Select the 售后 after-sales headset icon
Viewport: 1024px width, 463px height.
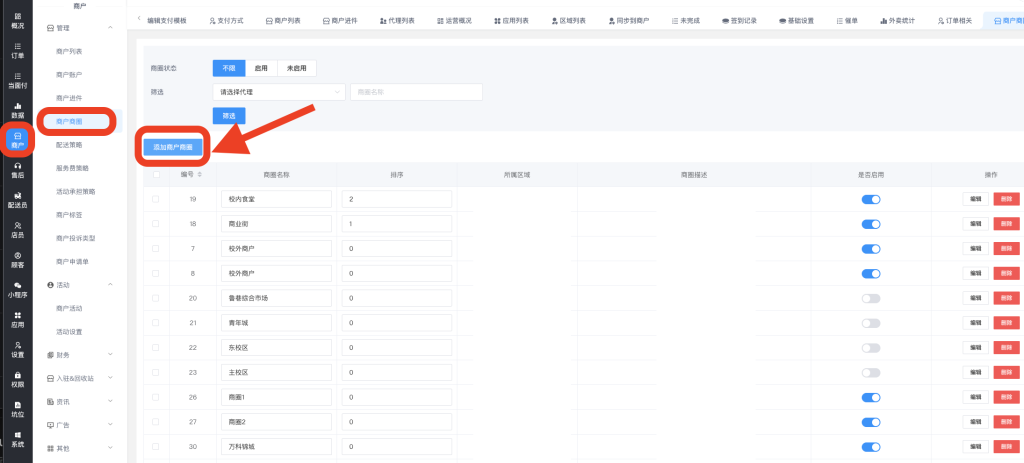click(x=16, y=170)
